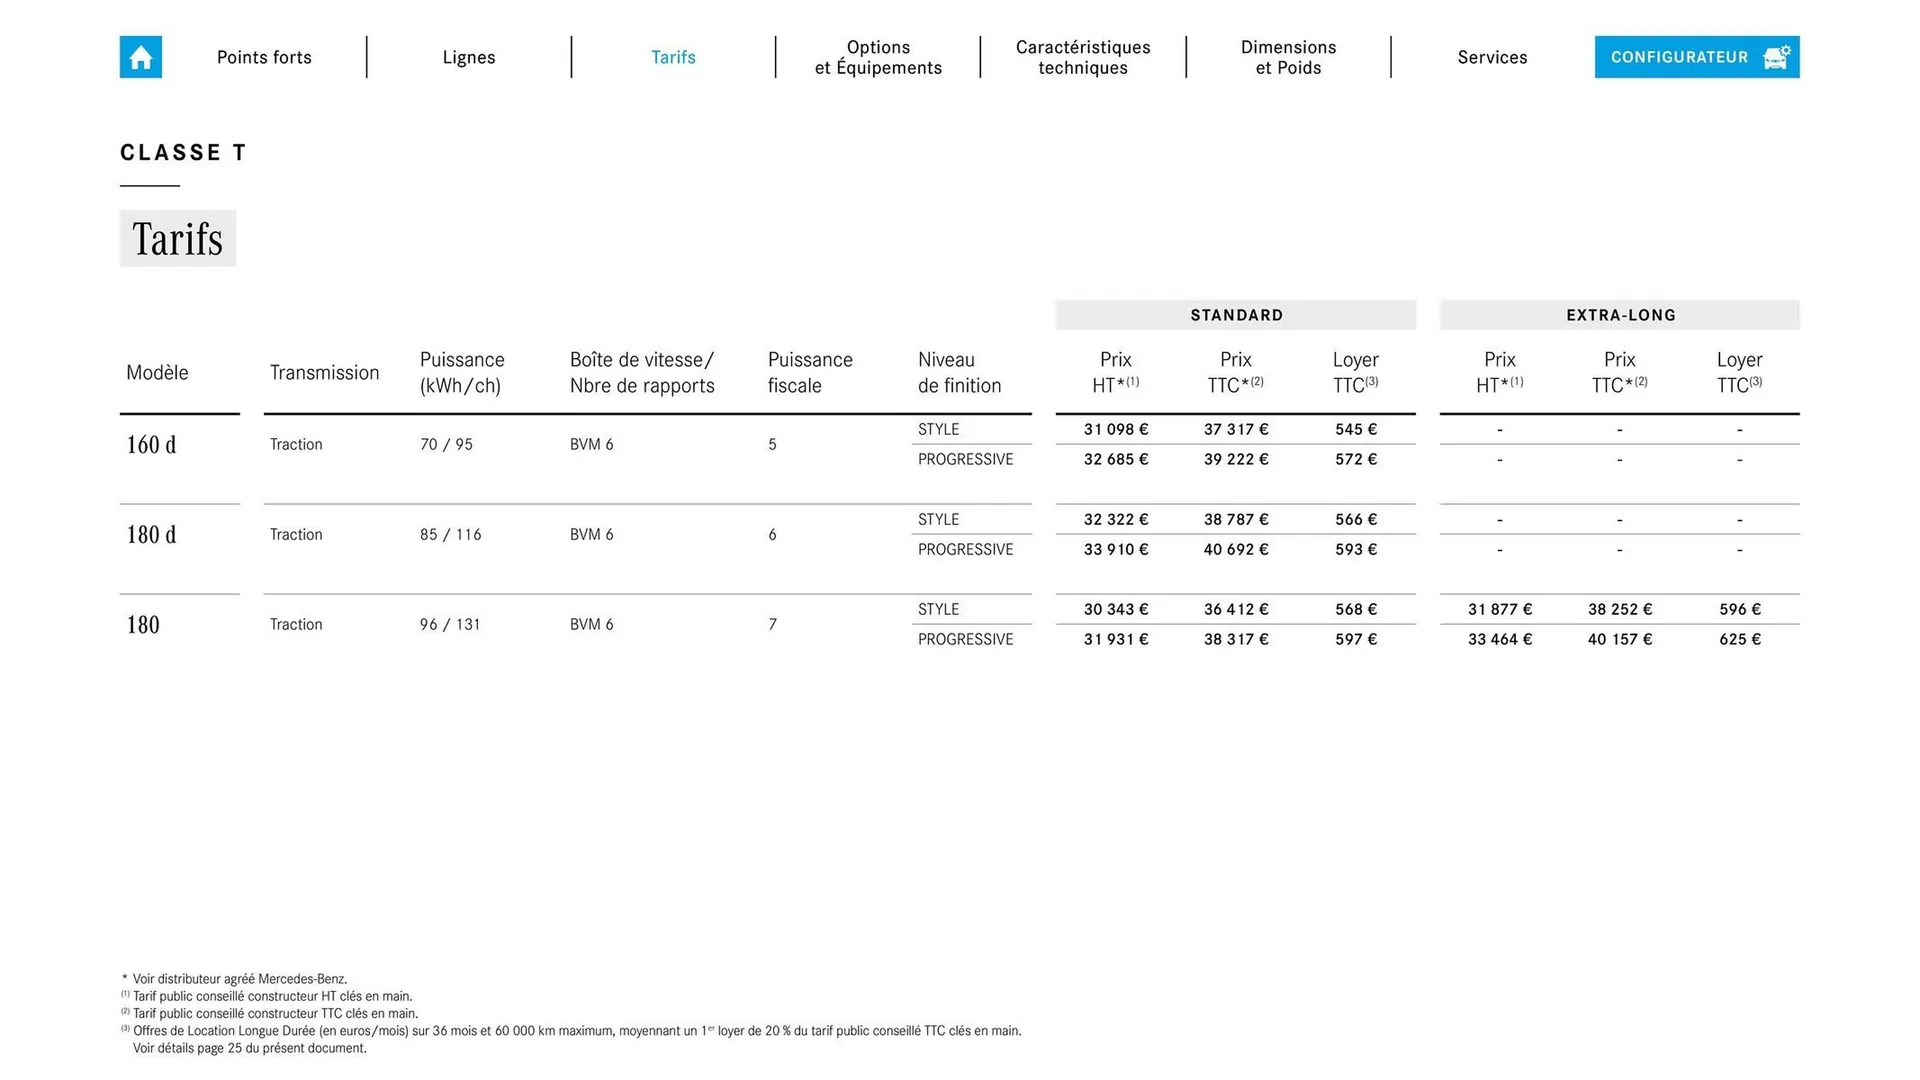Click the 37 317 € TTC price
The height and width of the screenshot is (1080, 1920).
(1236, 429)
